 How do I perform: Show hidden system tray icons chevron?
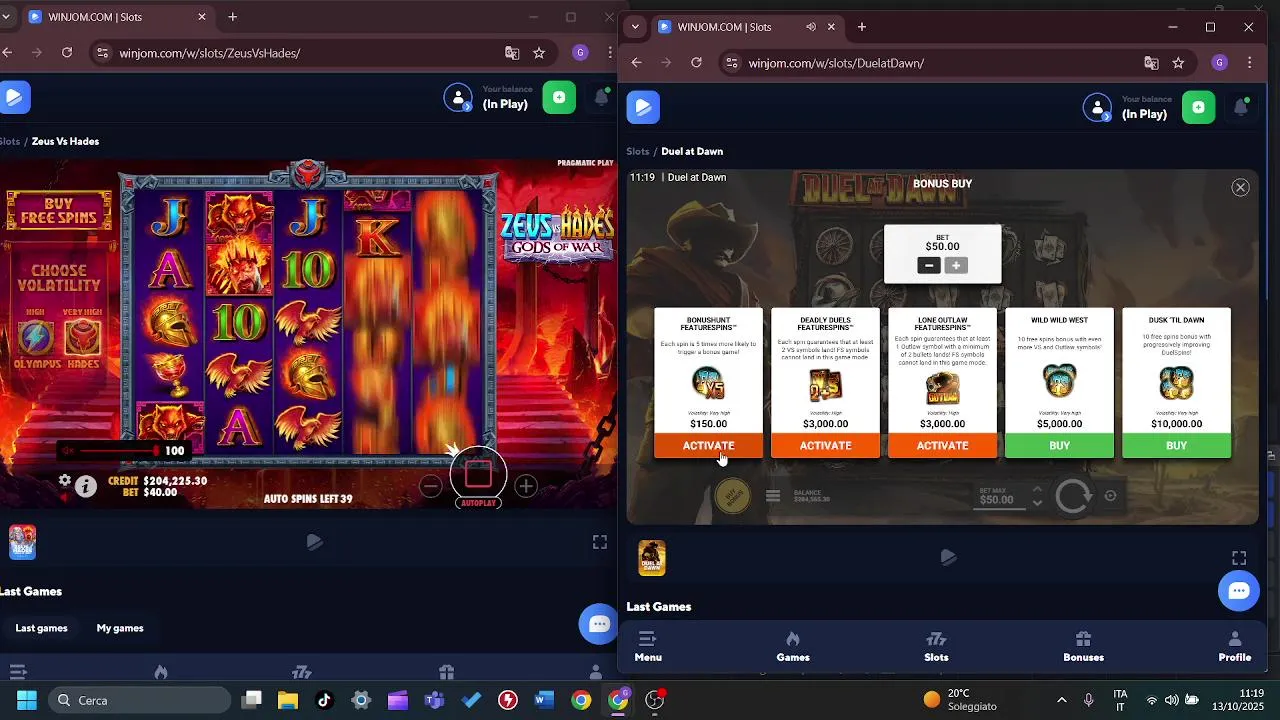[1061, 700]
